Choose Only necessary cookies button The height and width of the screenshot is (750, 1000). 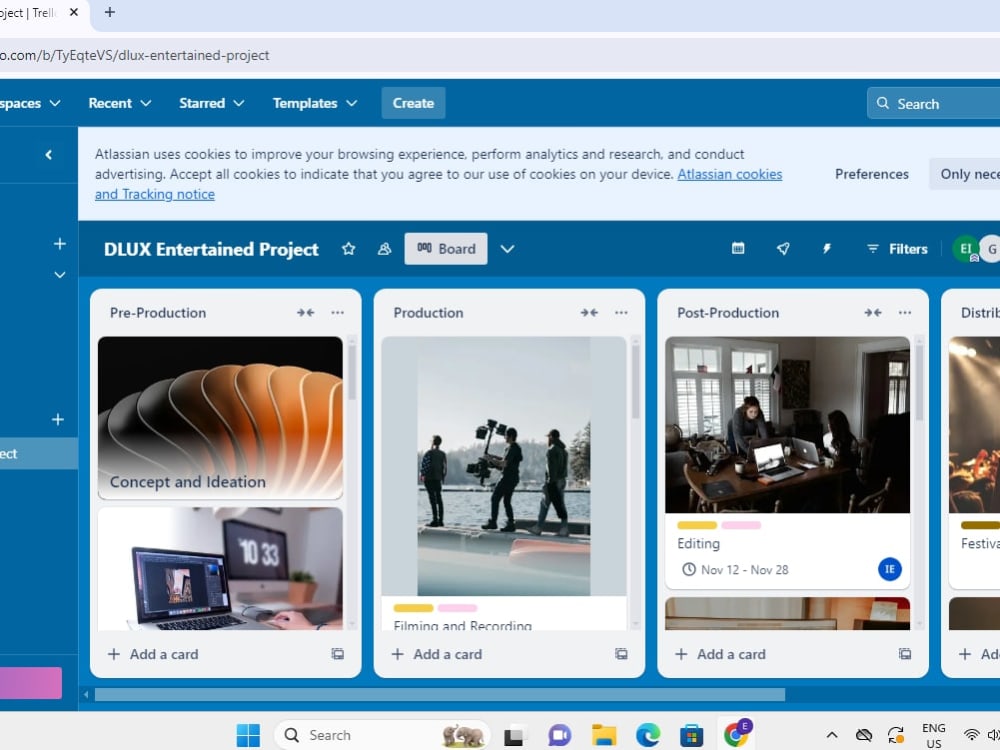tap(965, 174)
